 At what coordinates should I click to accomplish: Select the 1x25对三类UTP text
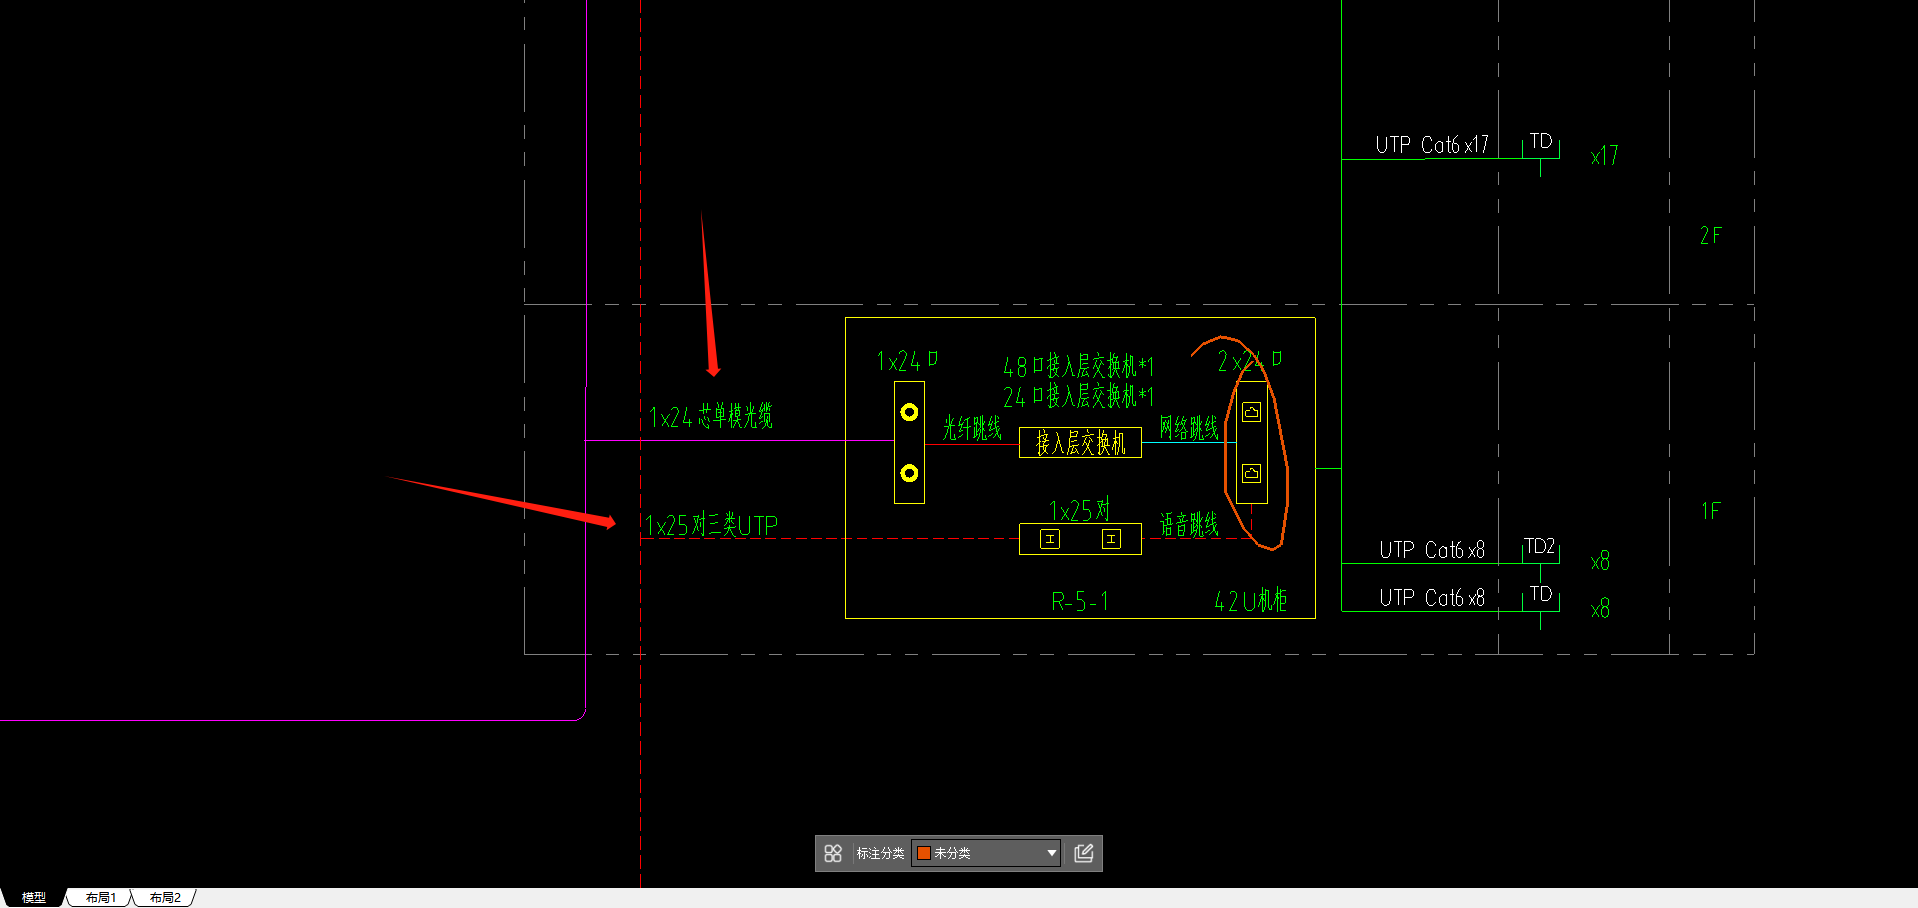[x=711, y=525]
